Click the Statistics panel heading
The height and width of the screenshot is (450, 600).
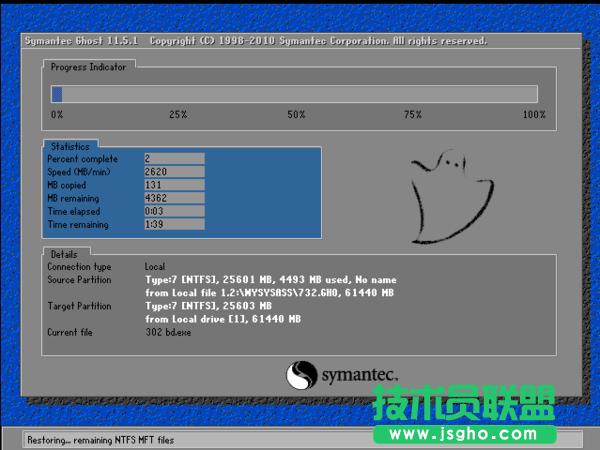pyautogui.click(x=70, y=147)
